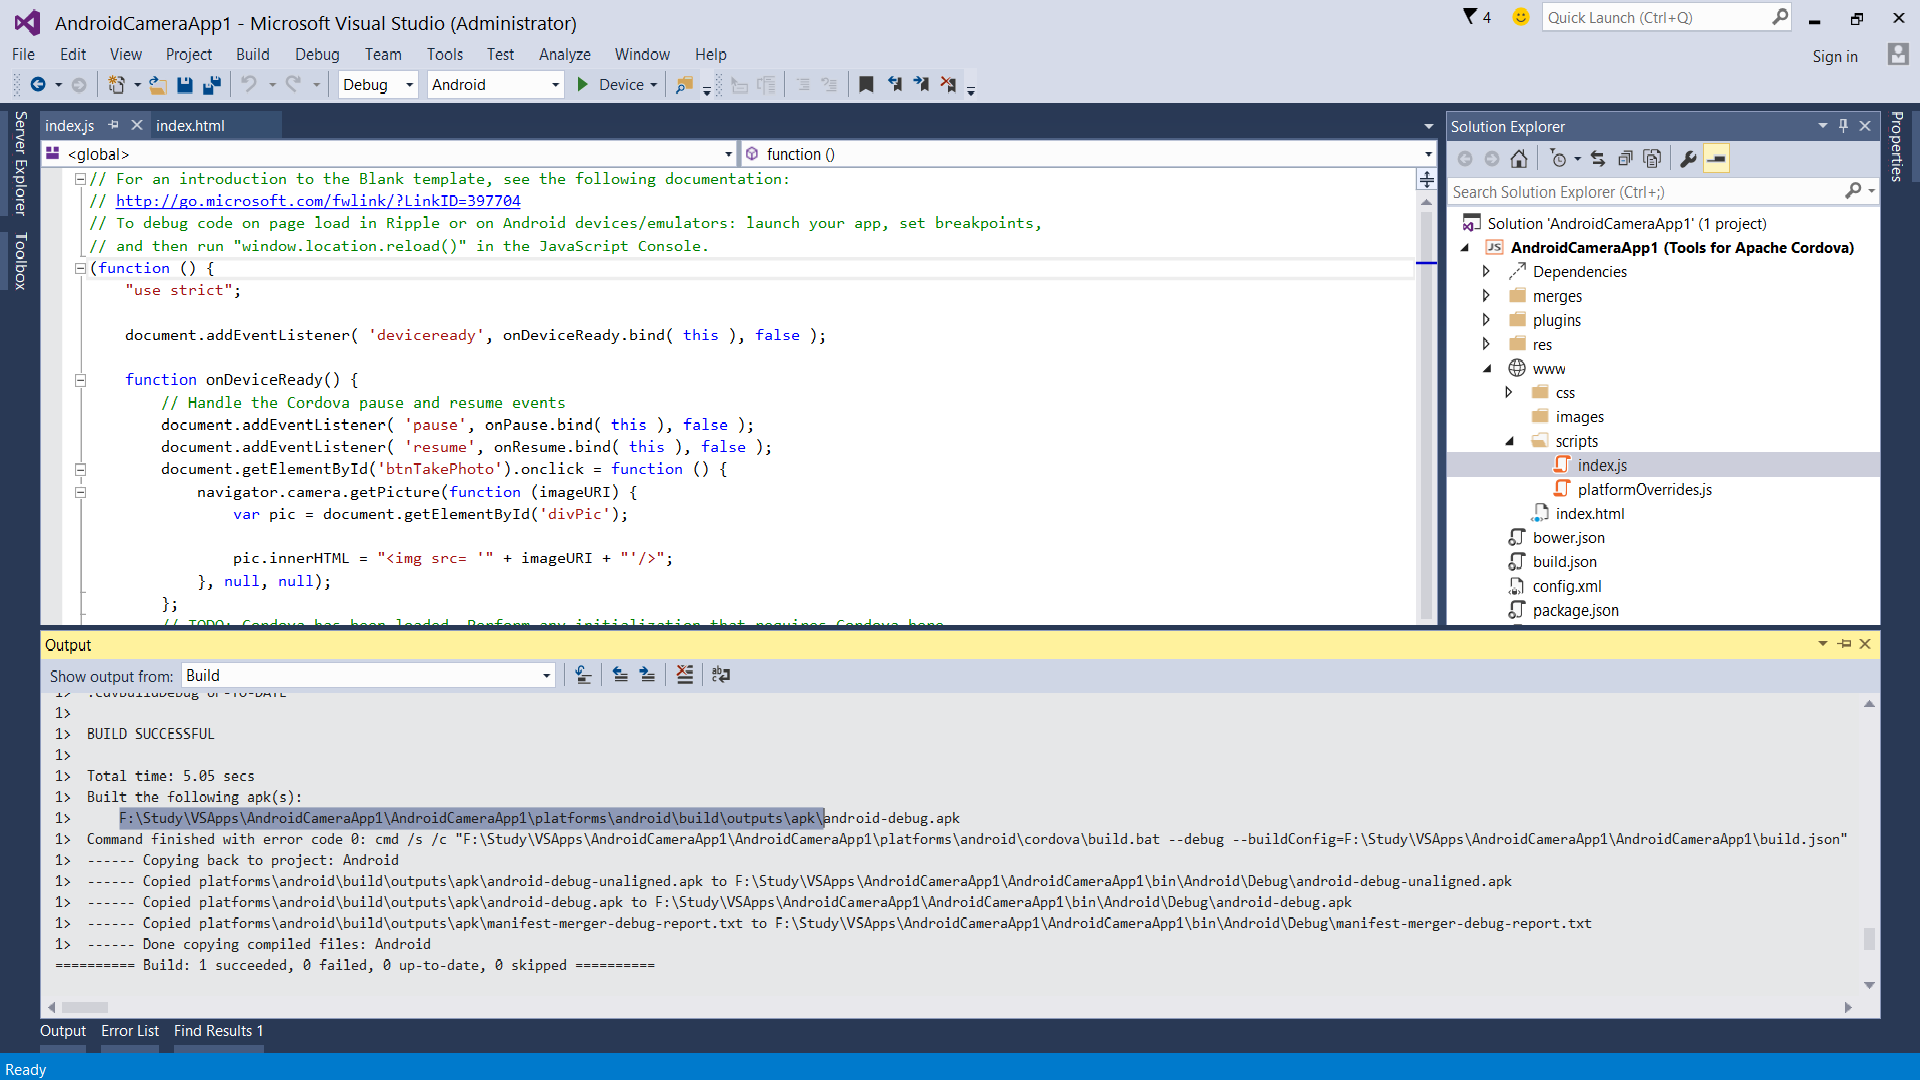This screenshot has width=1920, height=1080.
Task: Toggle auto-hide pin on Output panel
Action: [1845, 644]
